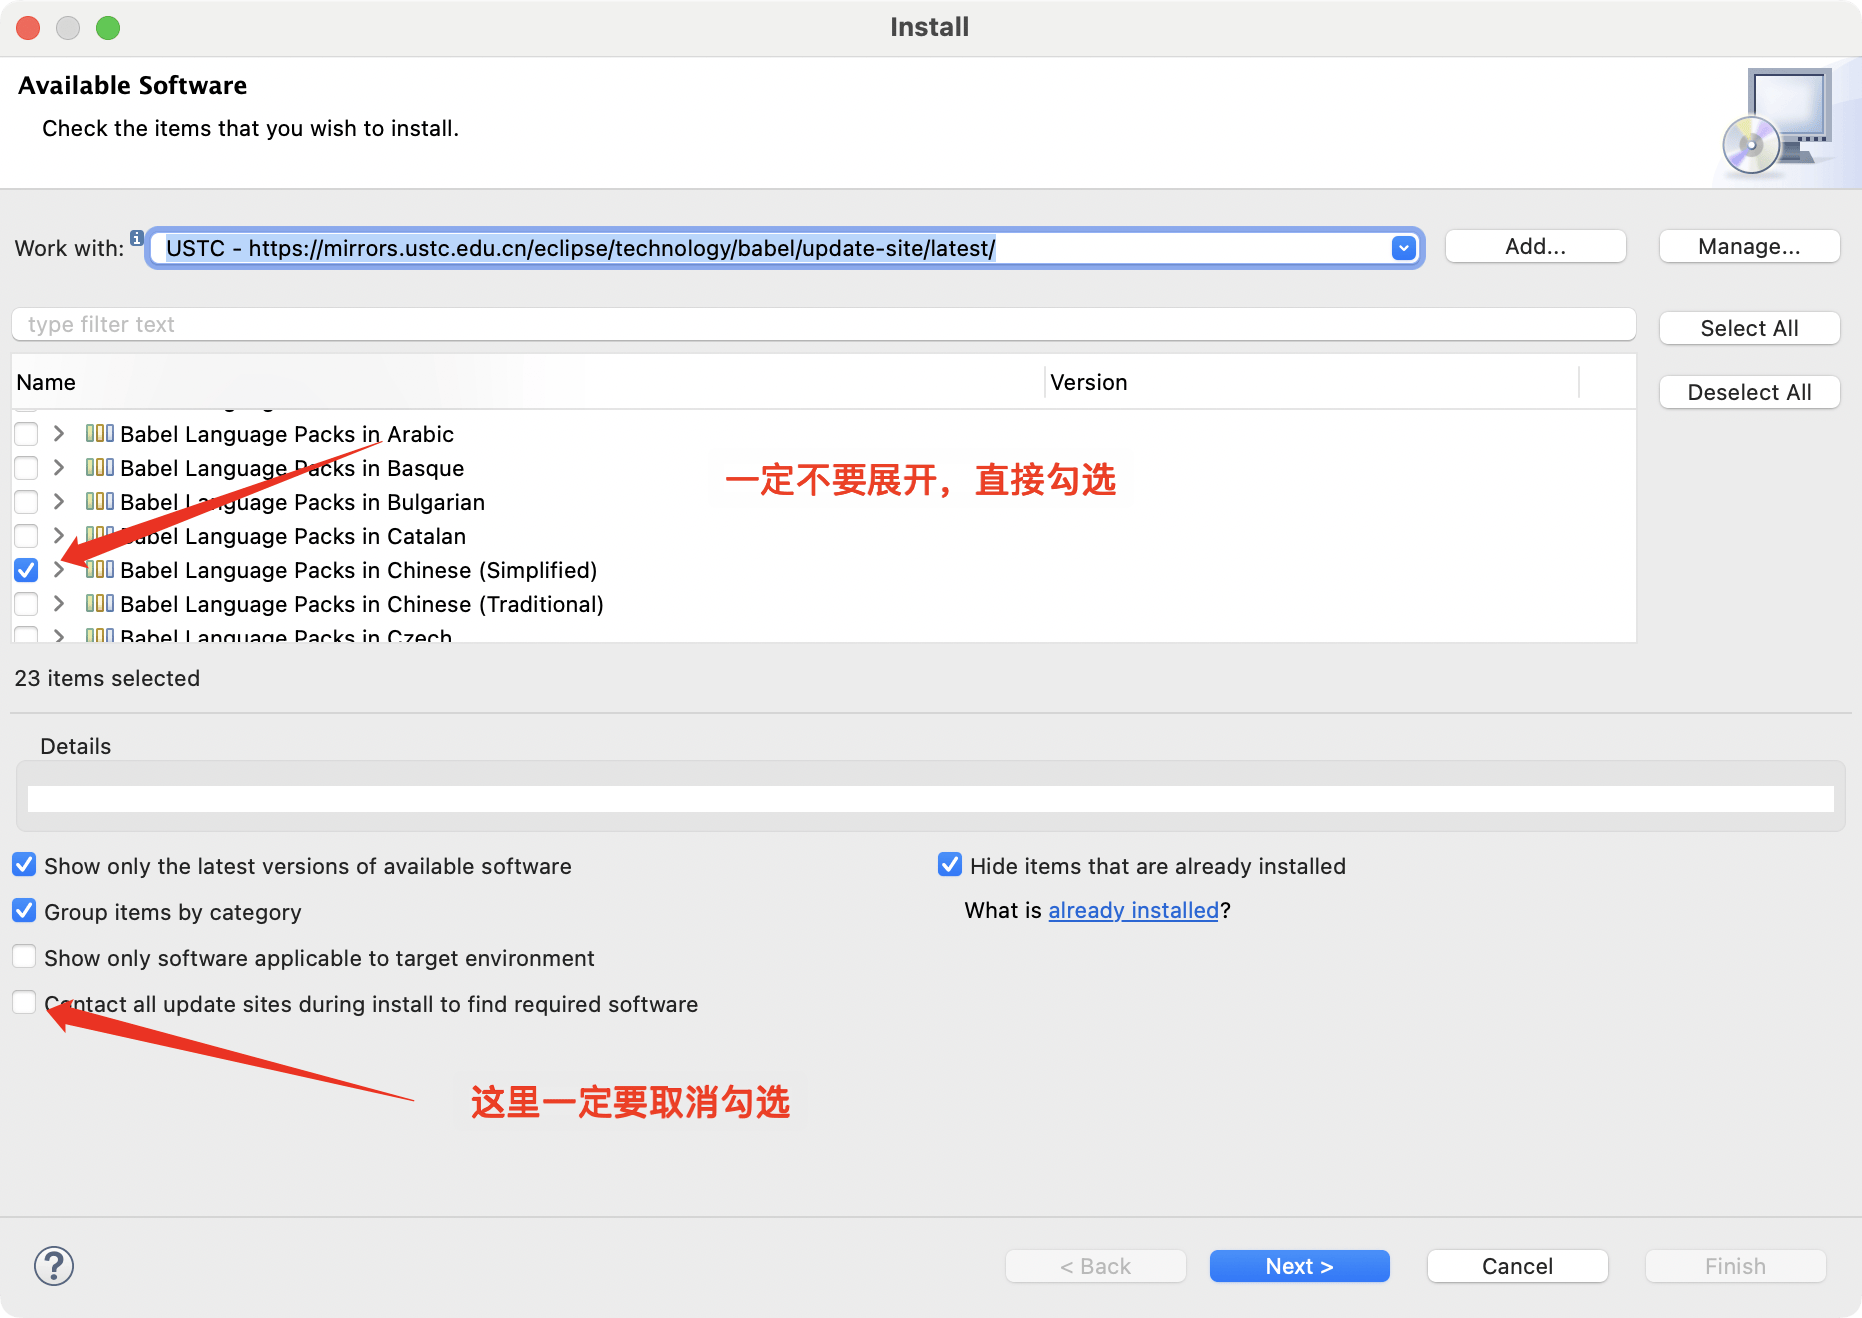
Task: Click the info icon beside Work with
Action: tap(137, 237)
